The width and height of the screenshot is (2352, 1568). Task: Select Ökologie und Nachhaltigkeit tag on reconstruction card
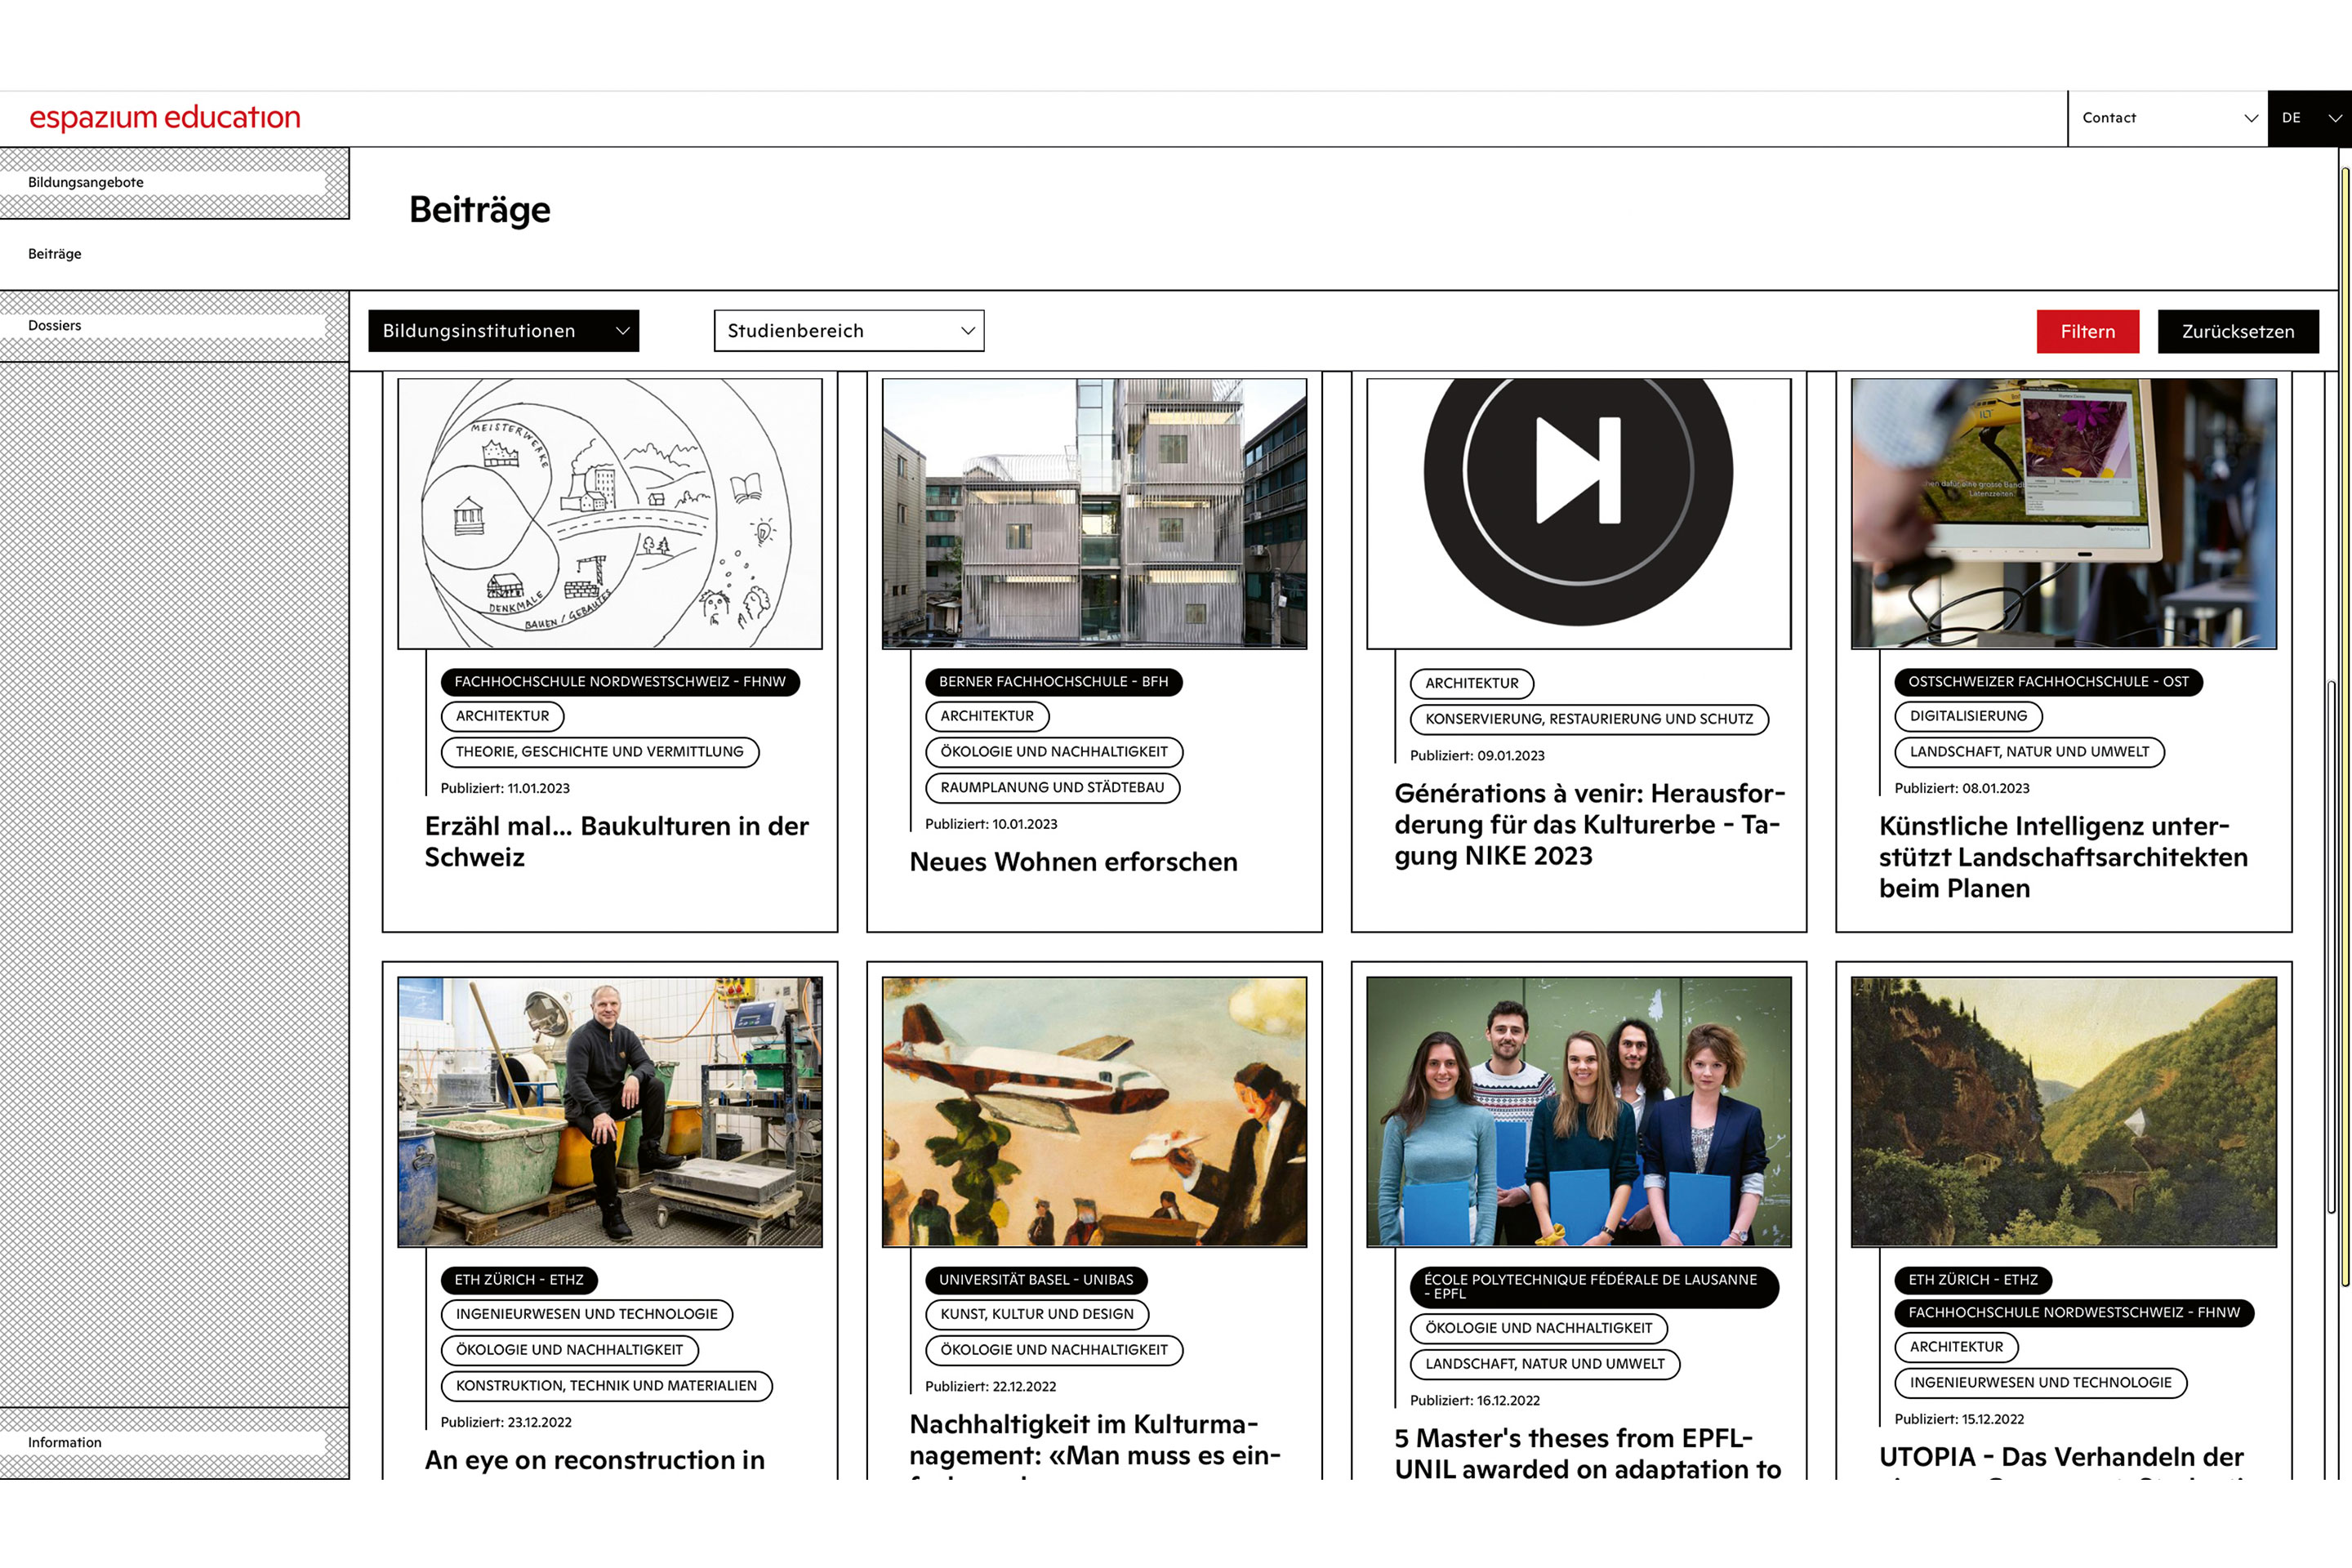point(570,1350)
